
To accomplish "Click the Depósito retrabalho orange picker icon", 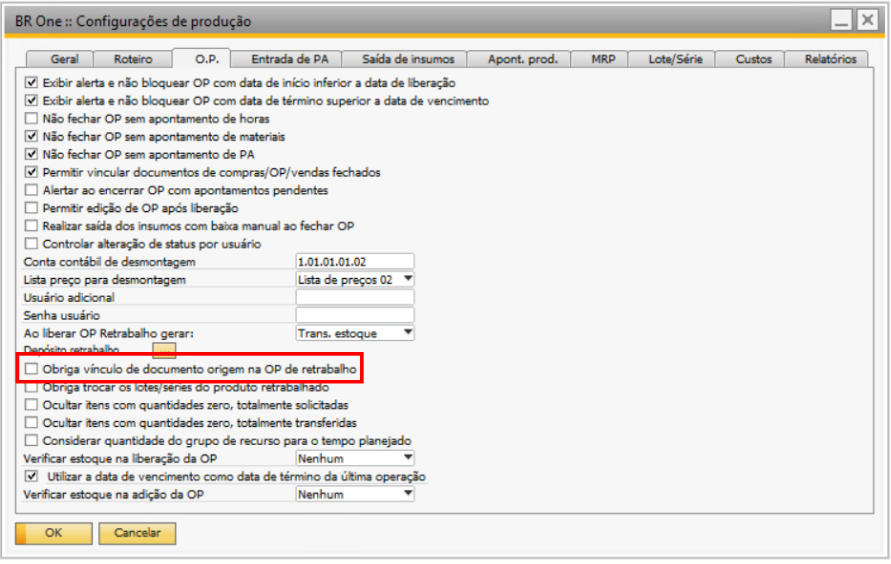I will pos(163,350).
